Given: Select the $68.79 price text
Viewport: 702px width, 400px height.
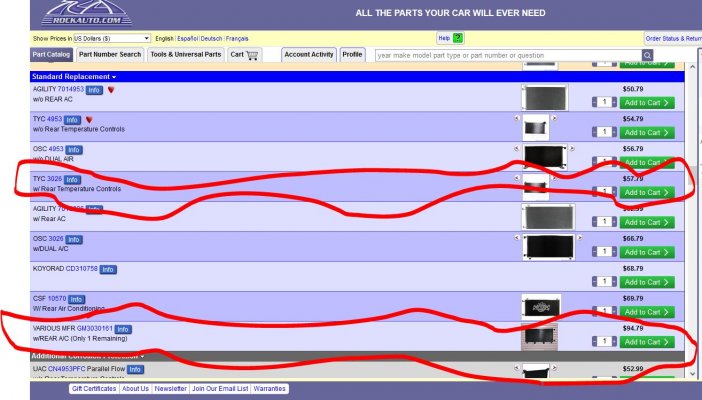Looking at the screenshot, I should 633,269.
